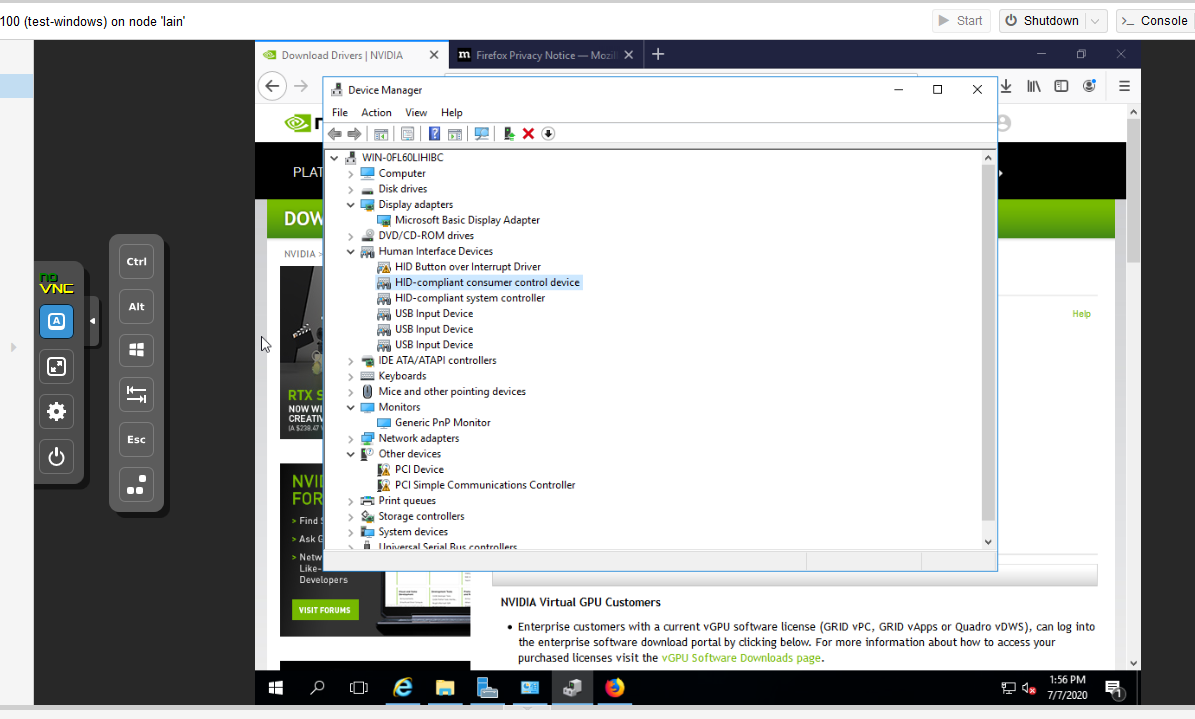Select Generic PnP Monitor
The image size is (1195, 719).
[443, 422]
